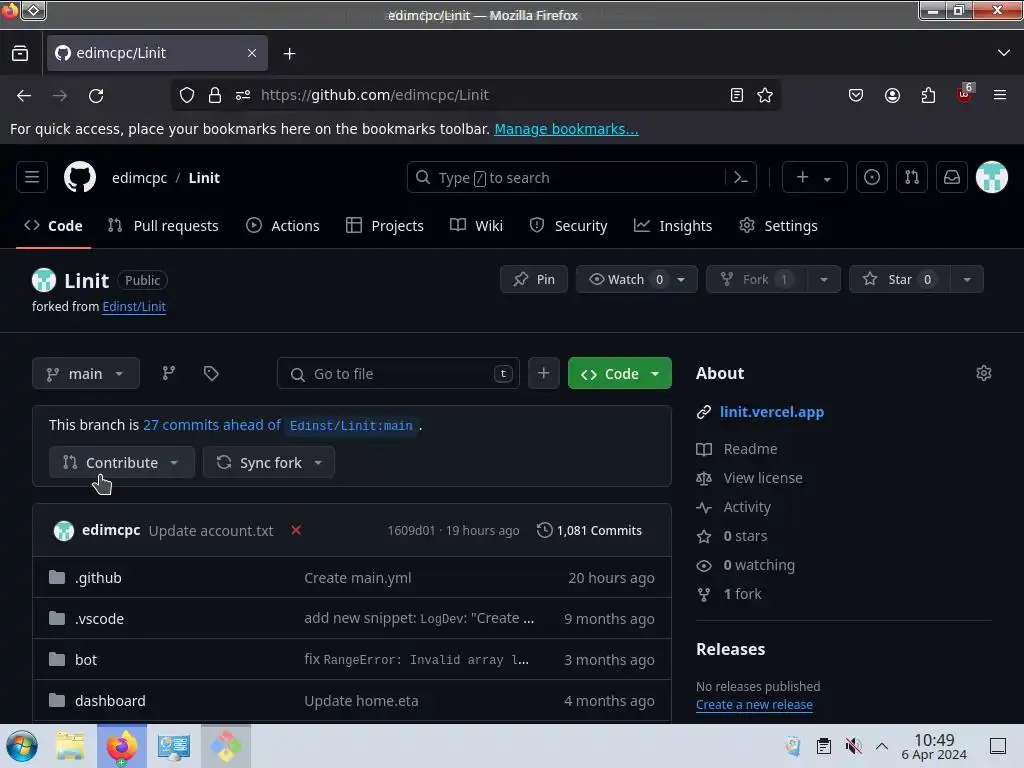Image resolution: width=1024 pixels, height=768 pixels.
Task: Open the green Code clone dropdown
Action: pyautogui.click(x=620, y=373)
